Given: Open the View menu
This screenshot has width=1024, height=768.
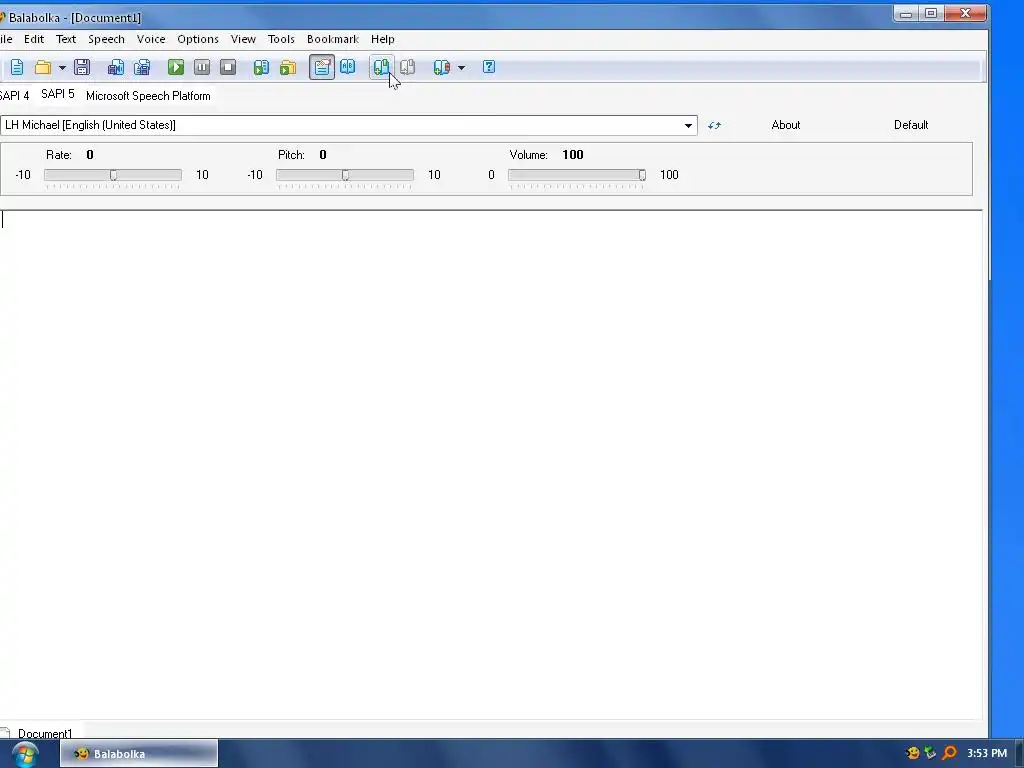Looking at the screenshot, I should pos(243,39).
